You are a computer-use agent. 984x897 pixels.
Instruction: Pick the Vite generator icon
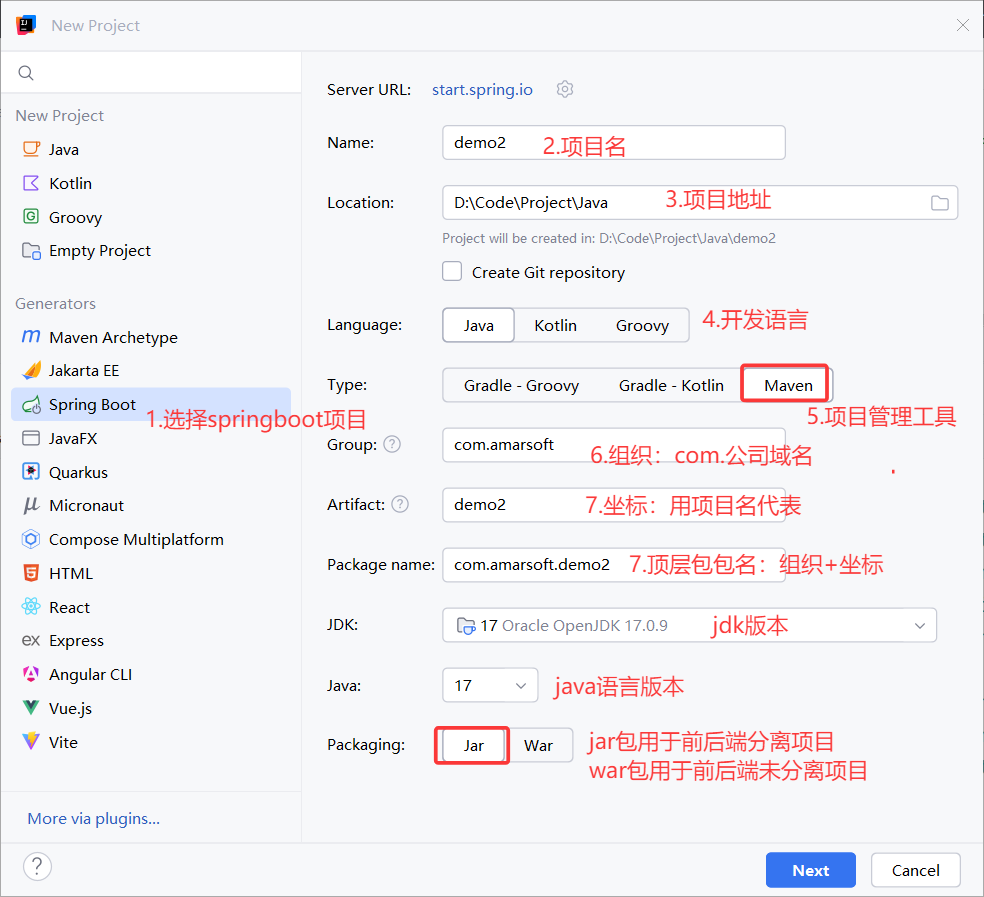31,741
